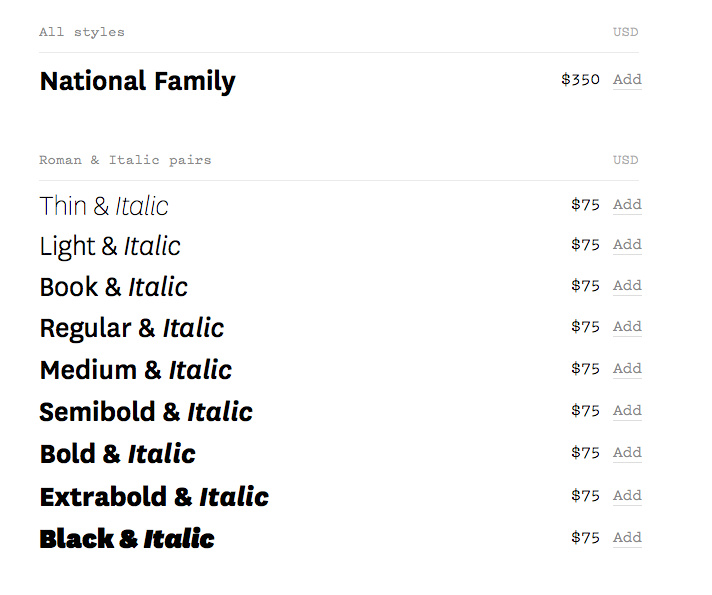Choose the Book & Italic style name

tap(113, 287)
